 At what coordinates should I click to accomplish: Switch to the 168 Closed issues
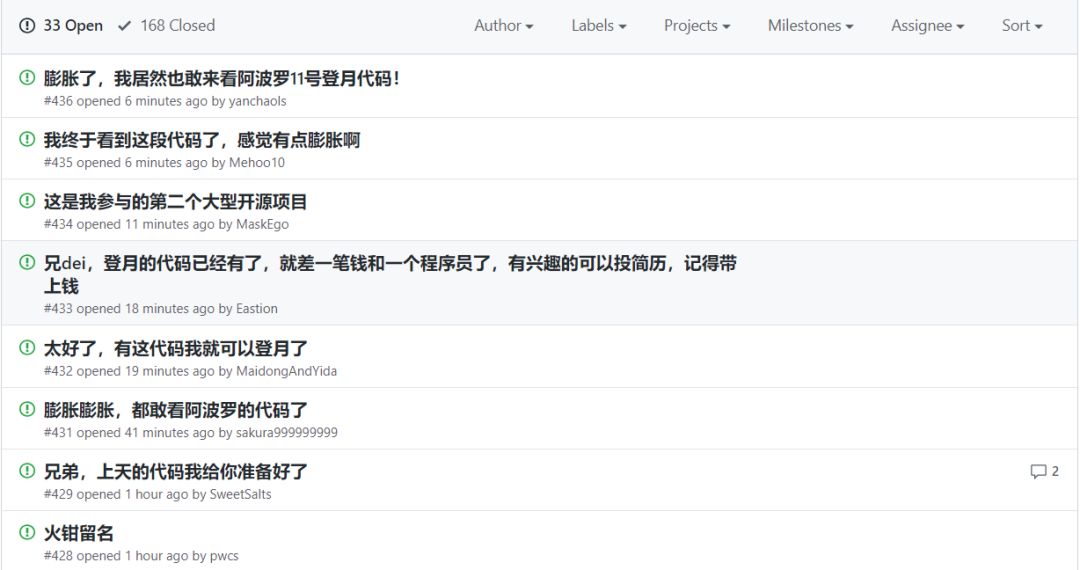coord(167,25)
